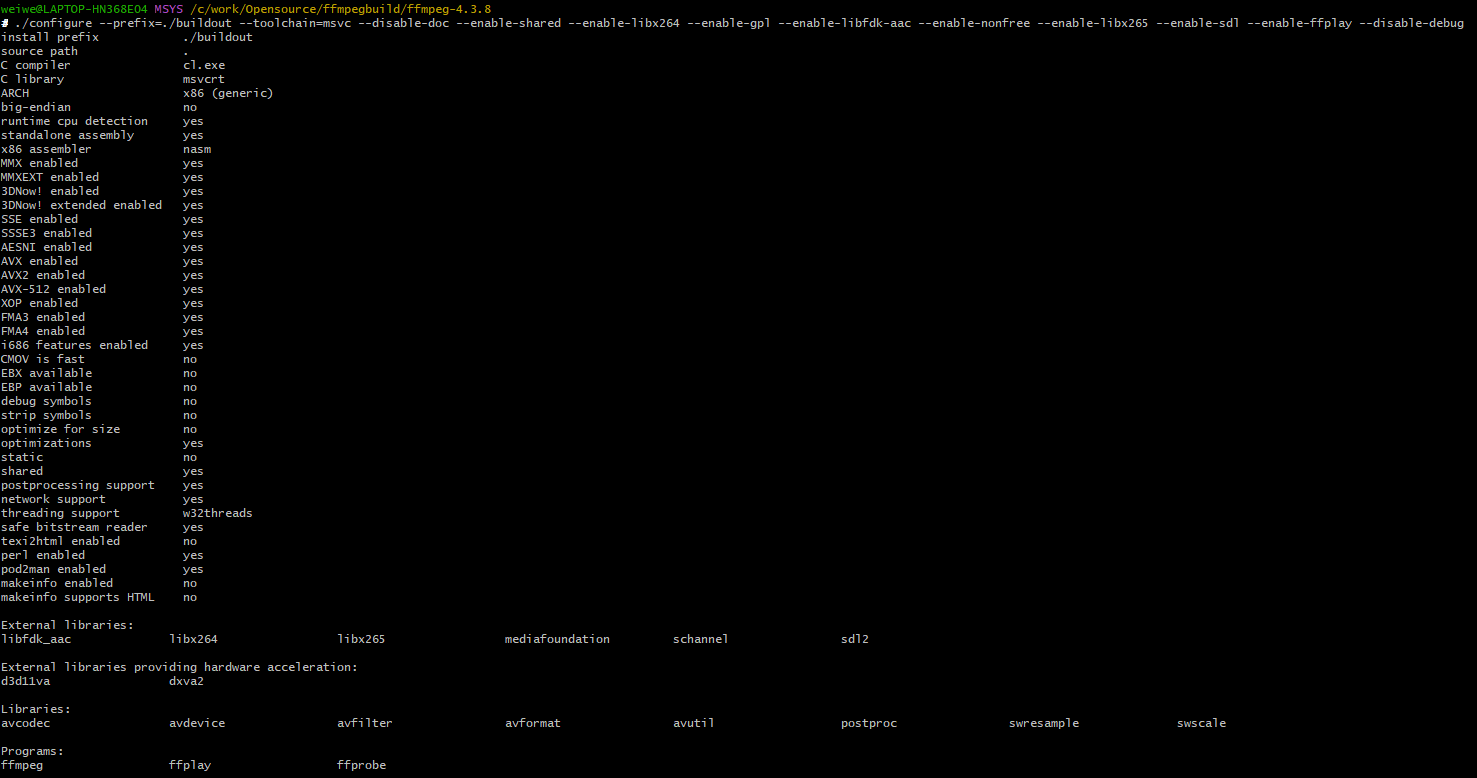
Task: Click the "texi2html enabled" label
Action: [x=60, y=541]
